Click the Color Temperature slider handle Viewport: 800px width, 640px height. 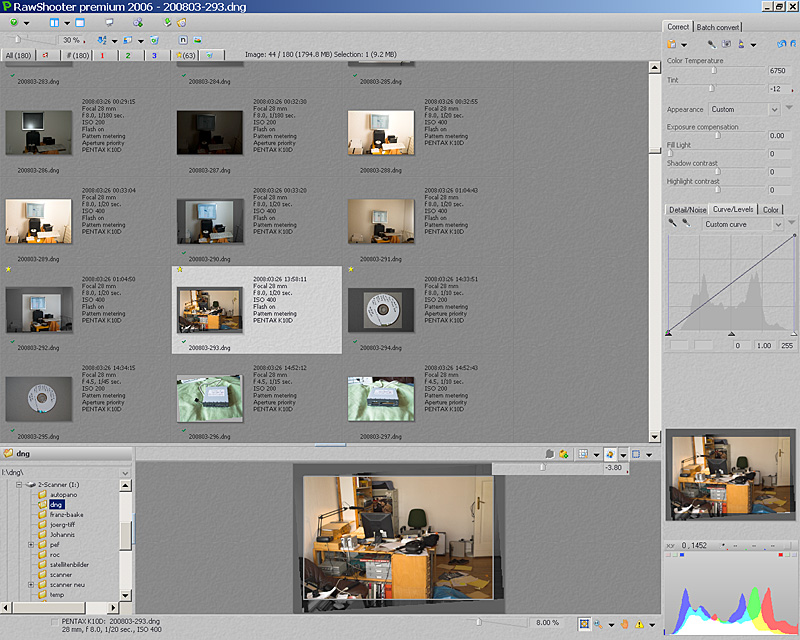713,71
